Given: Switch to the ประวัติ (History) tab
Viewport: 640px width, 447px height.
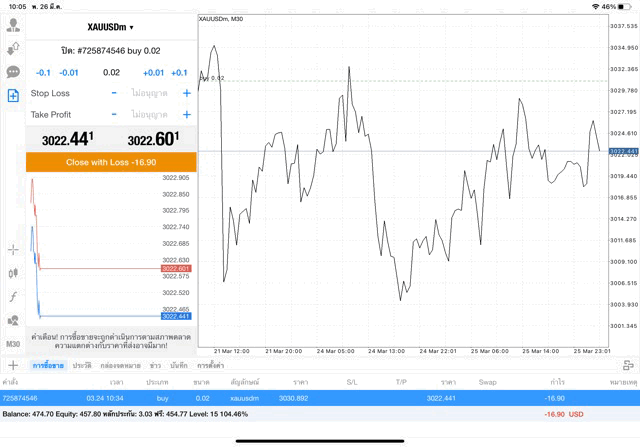Looking at the screenshot, I should pyautogui.click(x=82, y=366).
